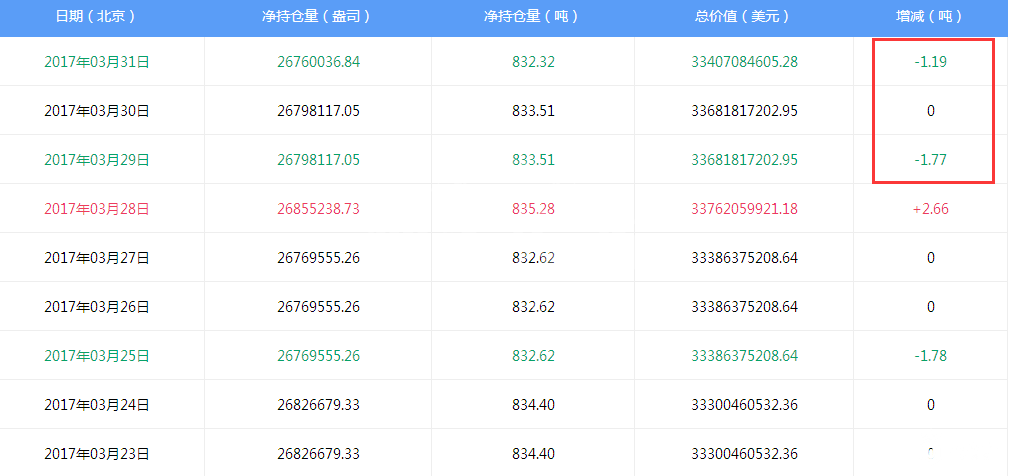The width and height of the screenshot is (1011, 476).
Task: Click 26769555.26 in the 03月25日 row
Action: (x=319, y=356)
